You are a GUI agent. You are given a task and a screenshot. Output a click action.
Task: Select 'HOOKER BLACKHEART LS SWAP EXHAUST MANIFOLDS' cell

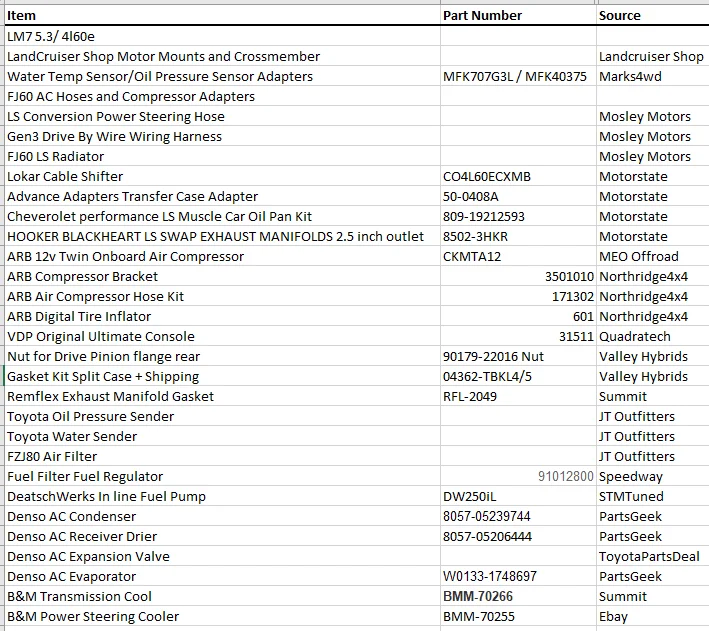(x=222, y=236)
